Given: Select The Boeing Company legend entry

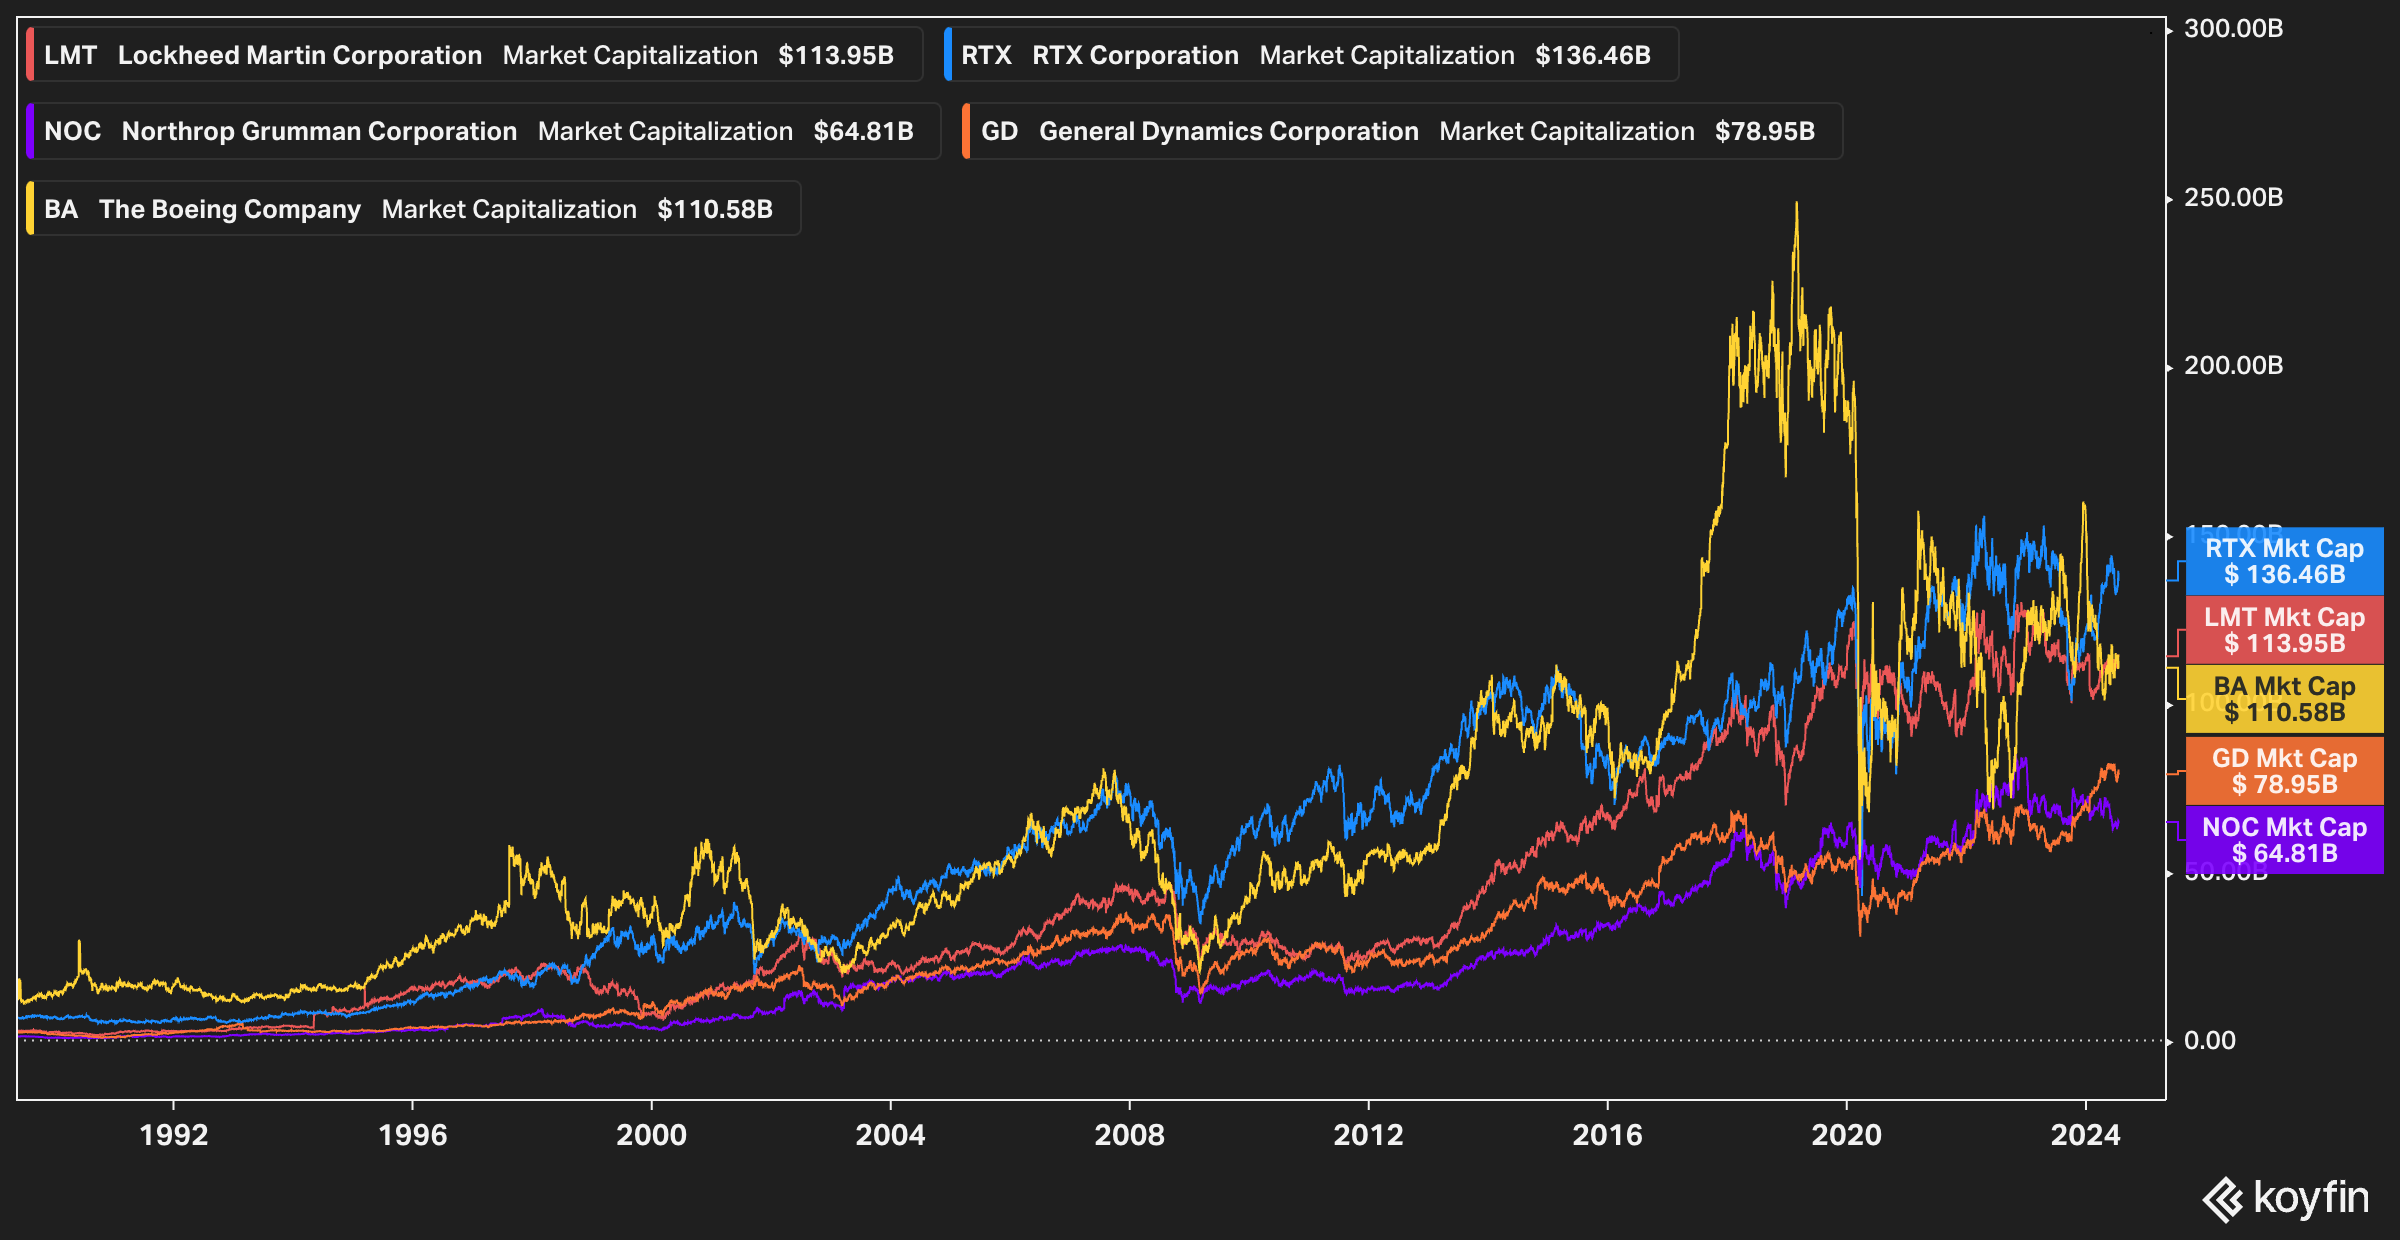Looking at the screenshot, I should 229,209.
